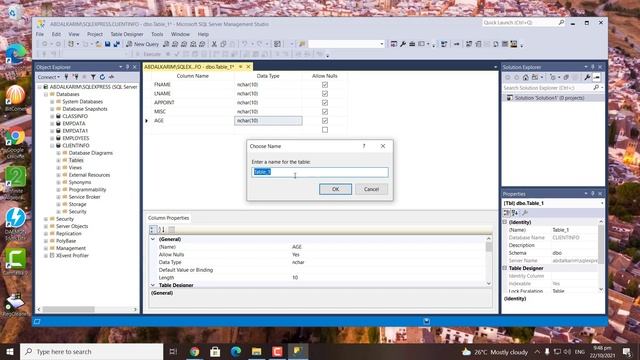The width and height of the screenshot is (640, 360).
Task: Select Solution 'Solution1' in Solution Explorer
Action: pyautogui.click(x=549, y=98)
